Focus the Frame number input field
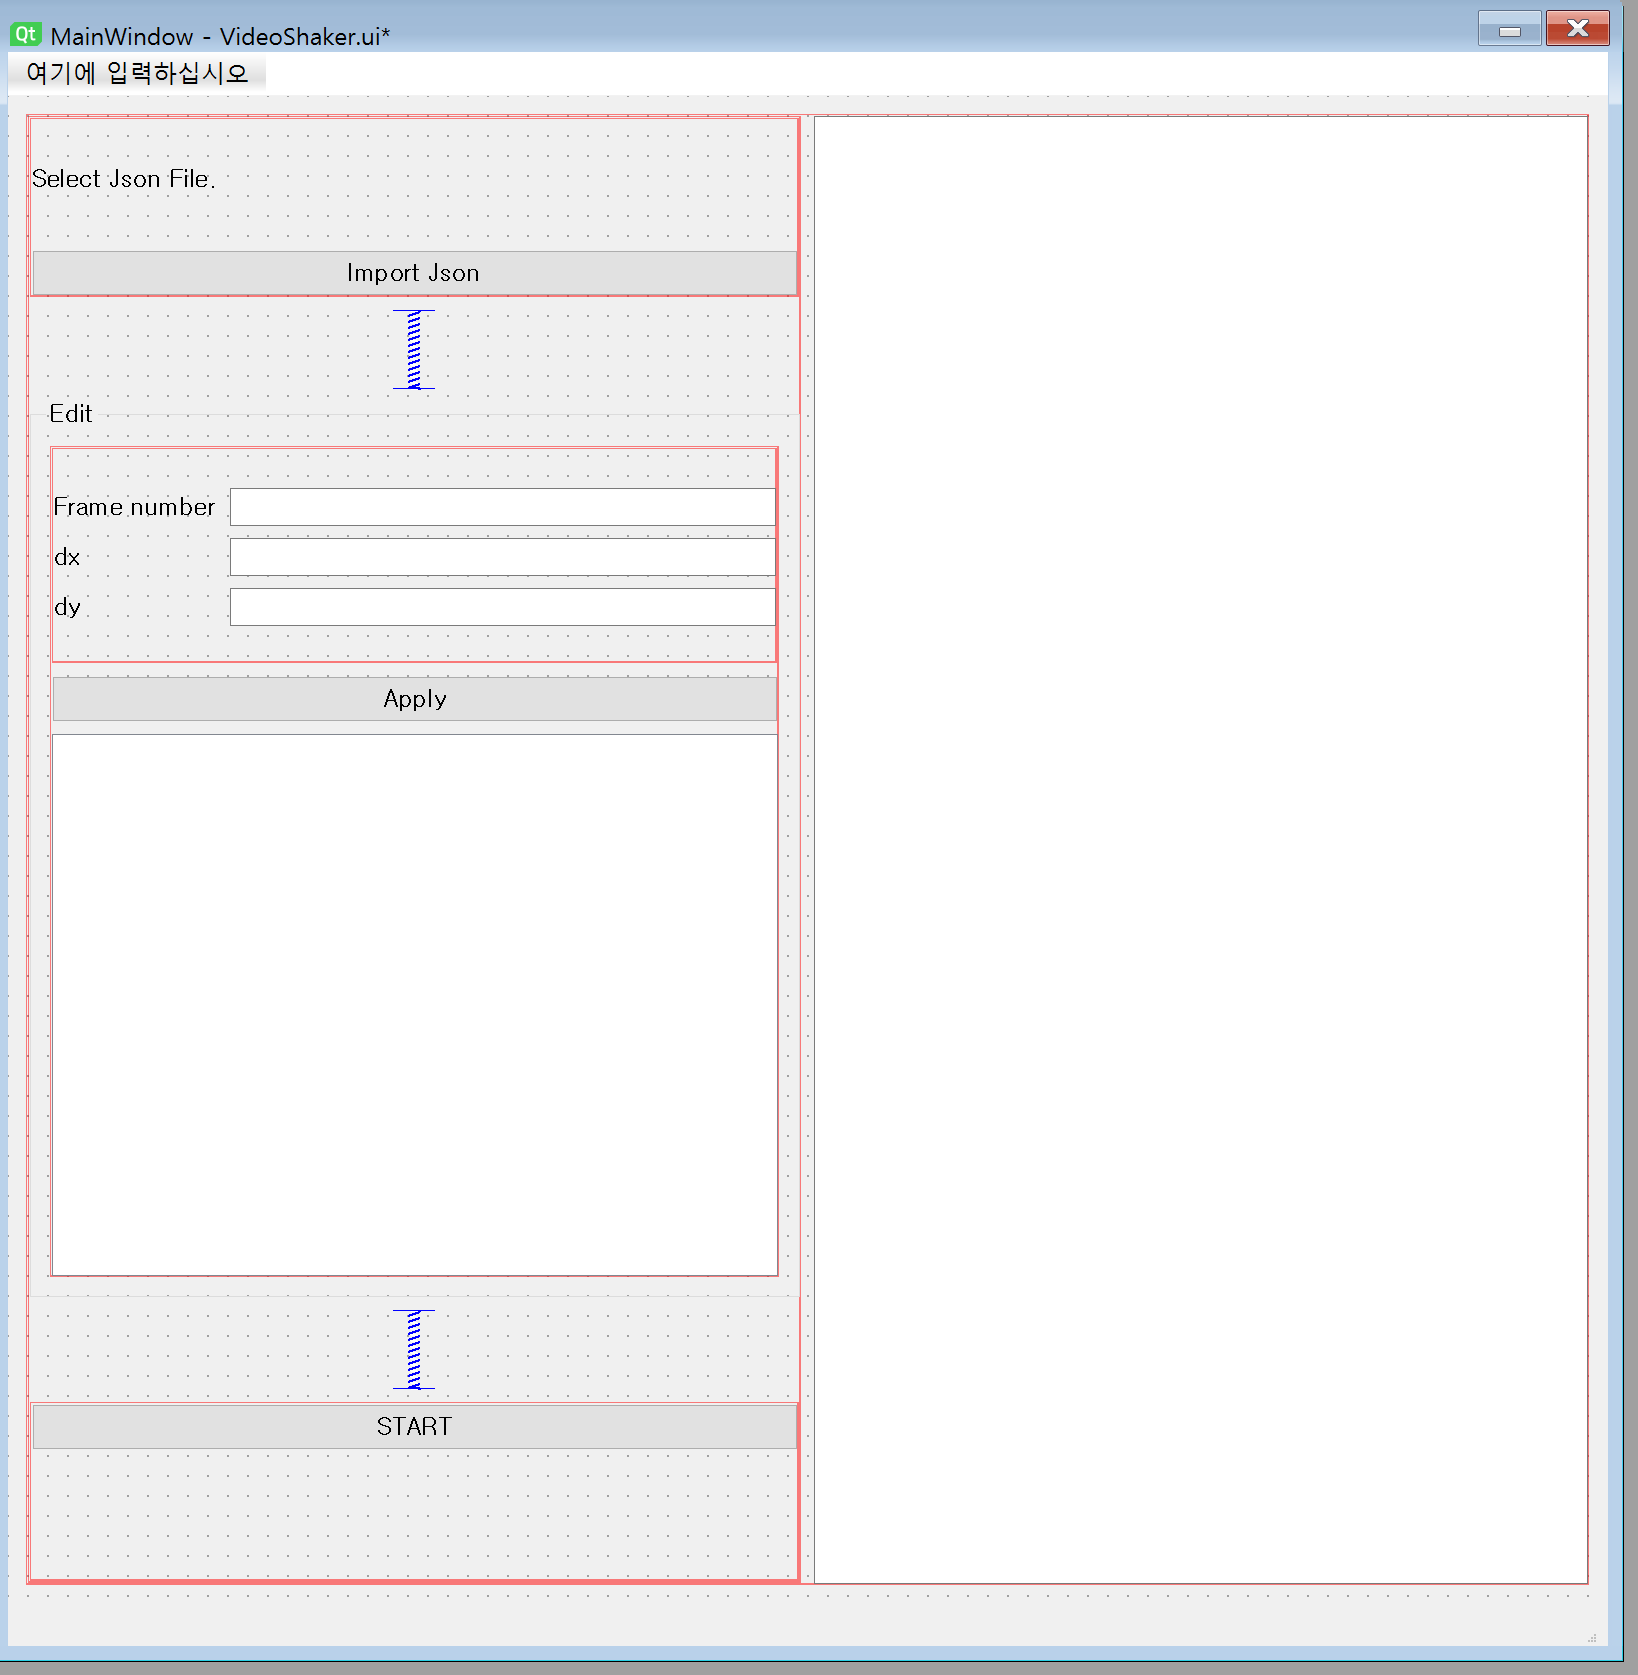1638x1675 pixels. tap(502, 507)
